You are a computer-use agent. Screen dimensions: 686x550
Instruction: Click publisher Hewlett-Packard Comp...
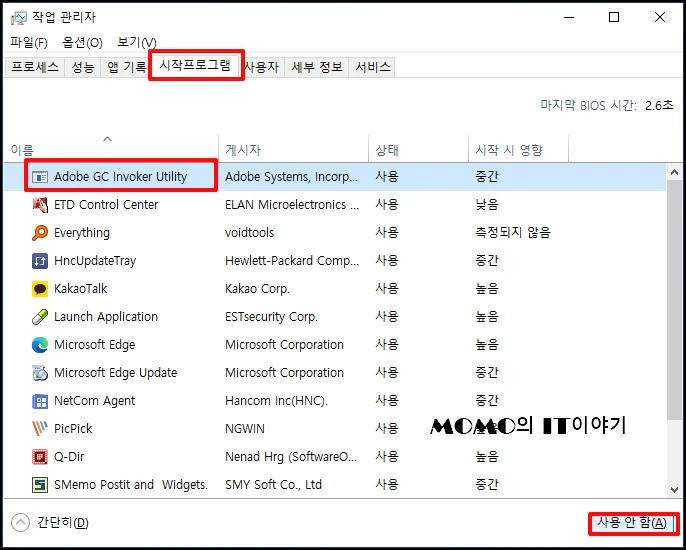292,261
